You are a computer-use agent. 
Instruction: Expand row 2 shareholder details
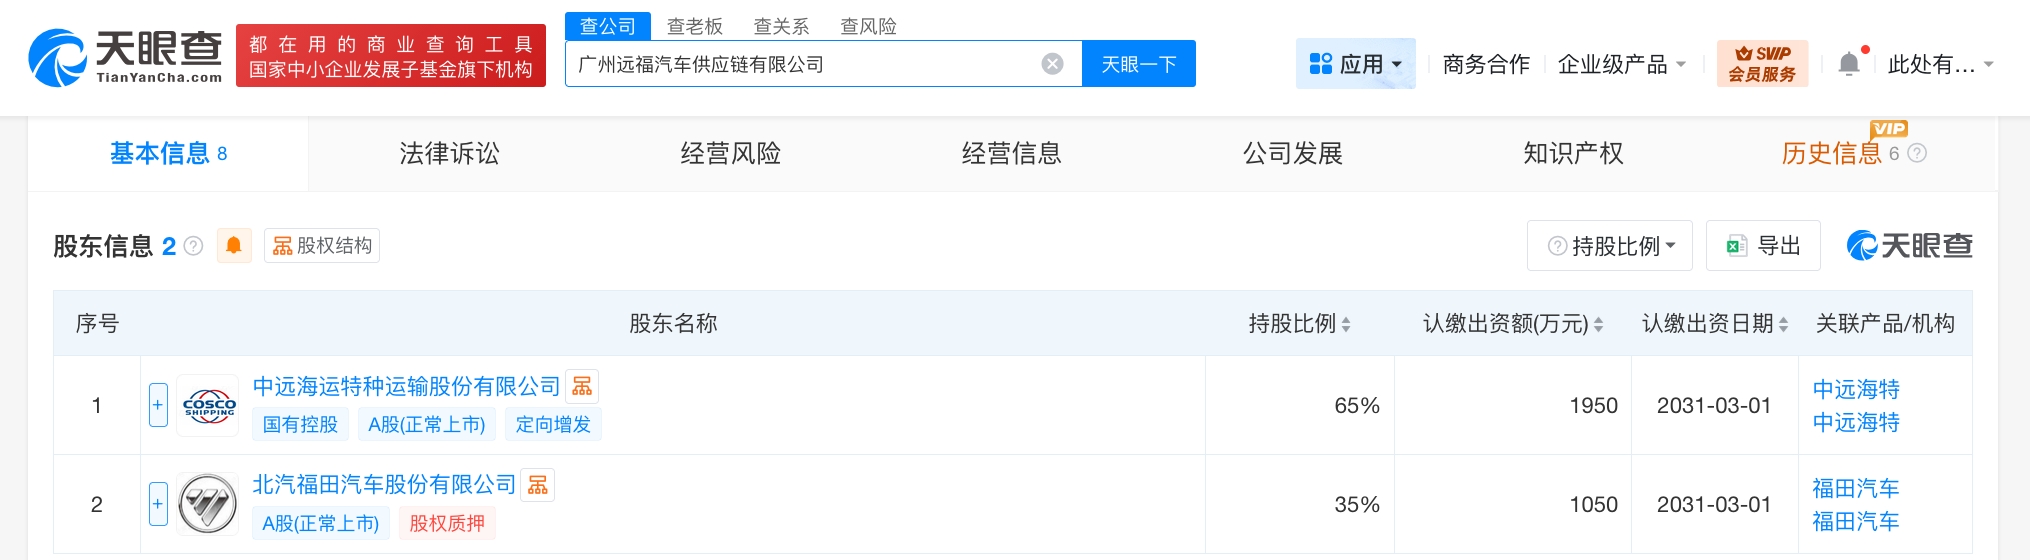(x=158, y=504)
